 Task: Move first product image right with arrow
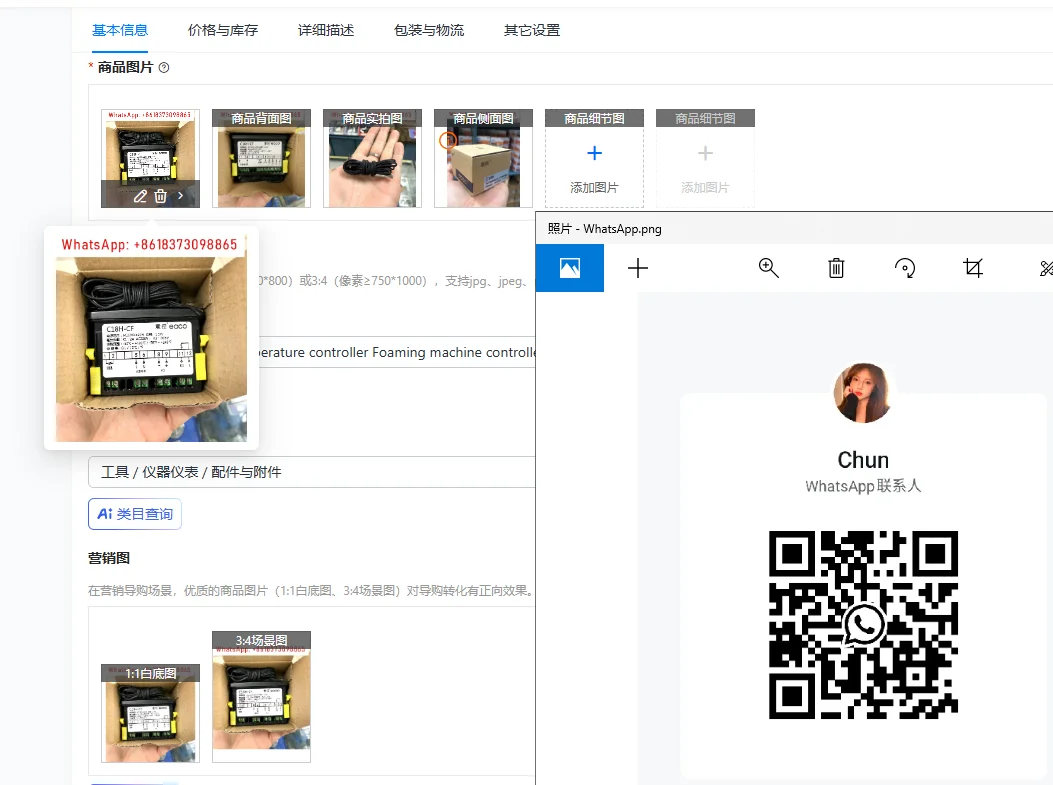click(181, 196)
